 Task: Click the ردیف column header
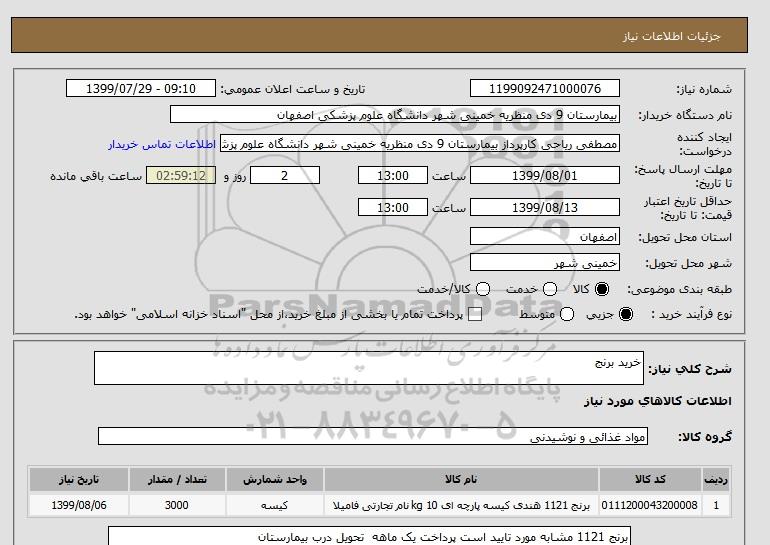pyautogui.click(x=716, y=480)
